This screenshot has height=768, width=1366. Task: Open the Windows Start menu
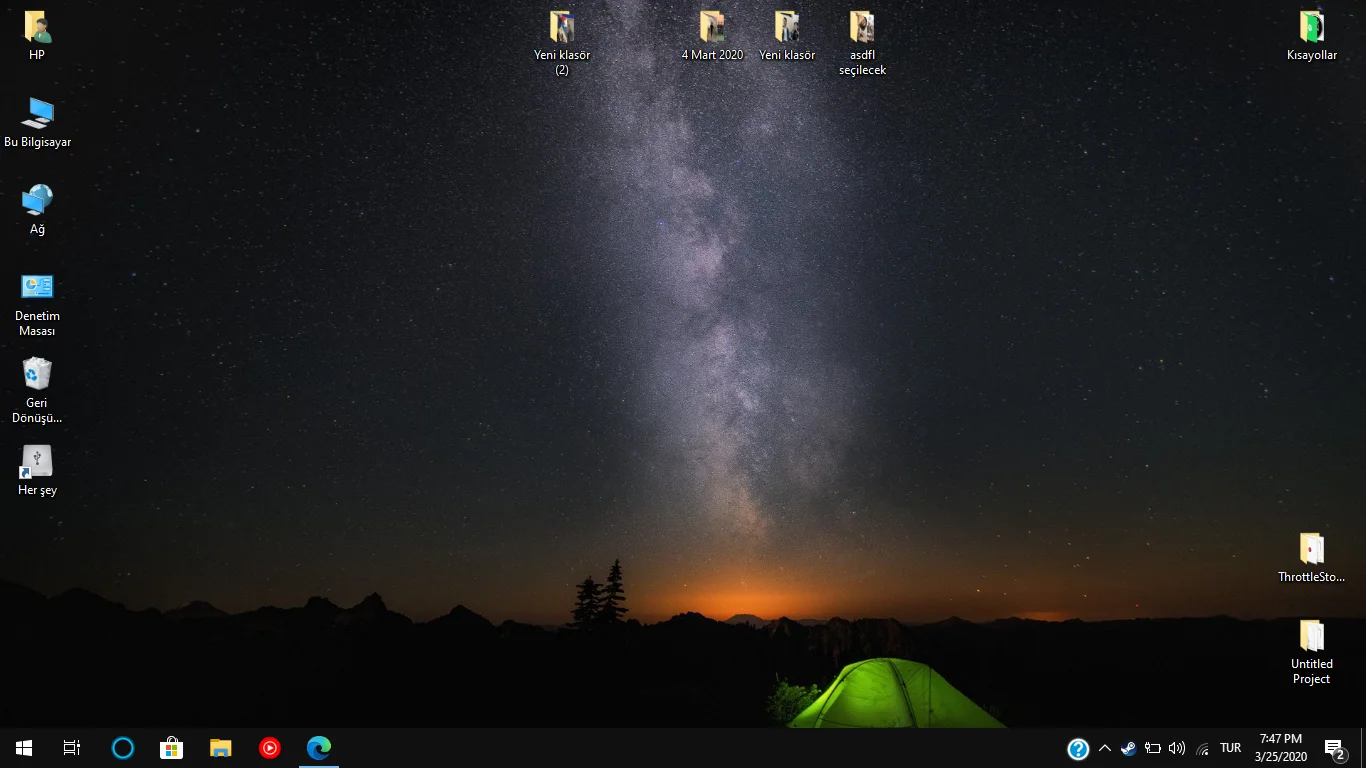(x=24, y=748)
